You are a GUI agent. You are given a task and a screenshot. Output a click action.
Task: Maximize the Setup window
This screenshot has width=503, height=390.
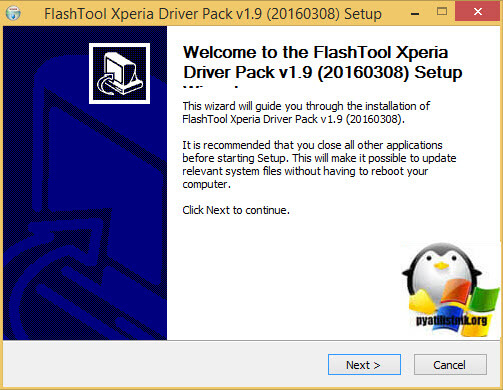pos(442,12)
